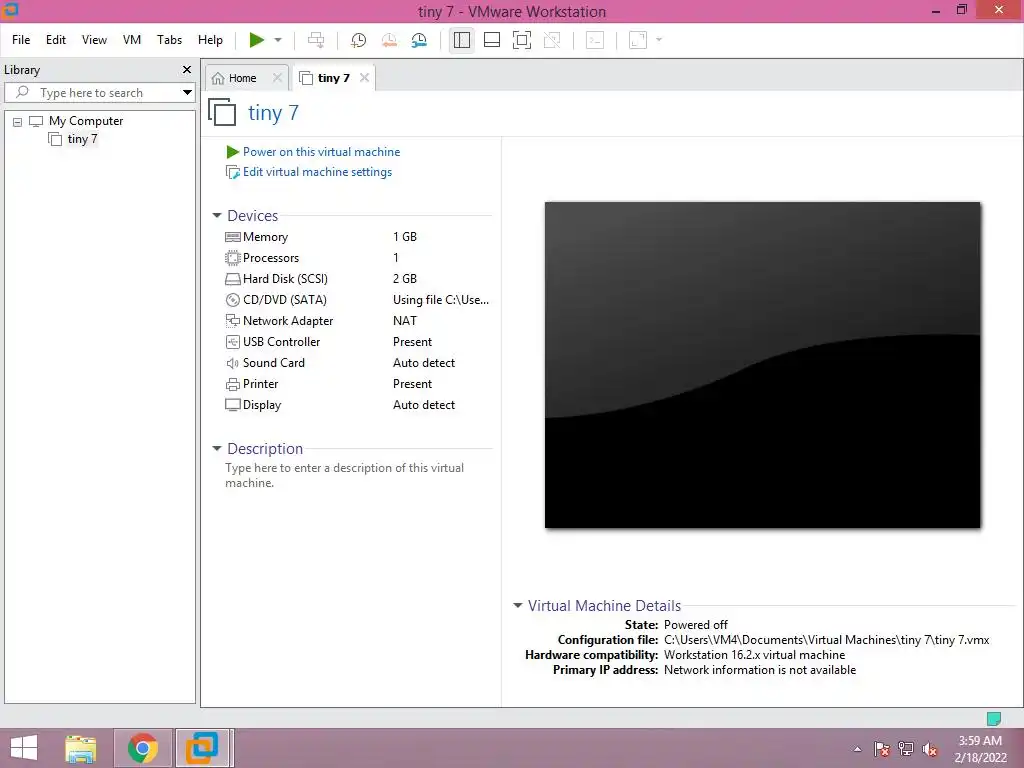Click the large tiny 7 VM header icon
This screenshot has width=1024, height=768.
click(222, 112)
